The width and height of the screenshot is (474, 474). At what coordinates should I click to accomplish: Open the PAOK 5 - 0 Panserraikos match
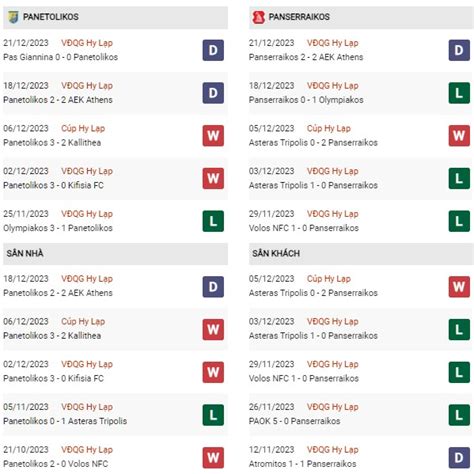pos(294,421)
